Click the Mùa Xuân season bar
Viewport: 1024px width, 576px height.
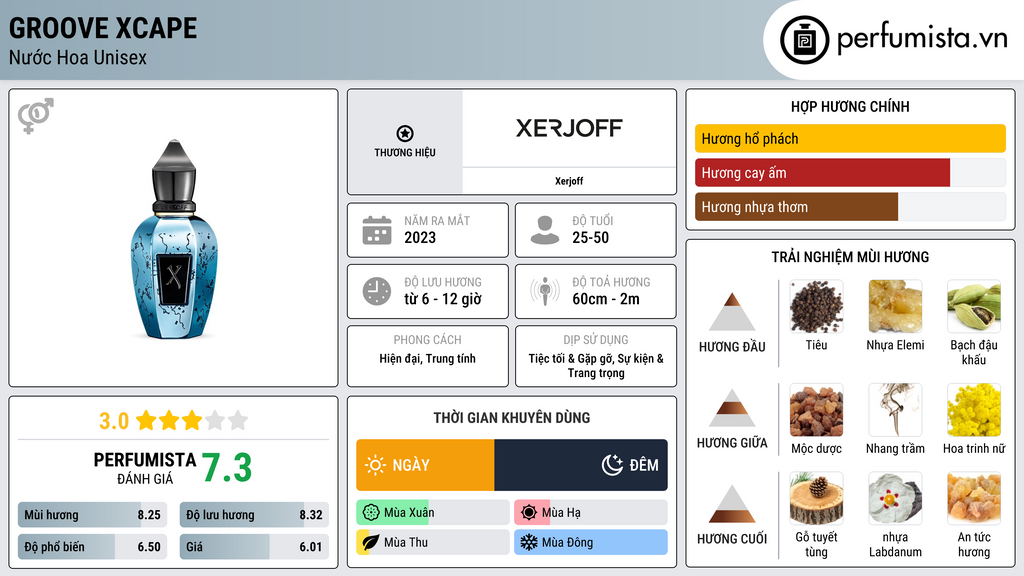pos(432,513)
